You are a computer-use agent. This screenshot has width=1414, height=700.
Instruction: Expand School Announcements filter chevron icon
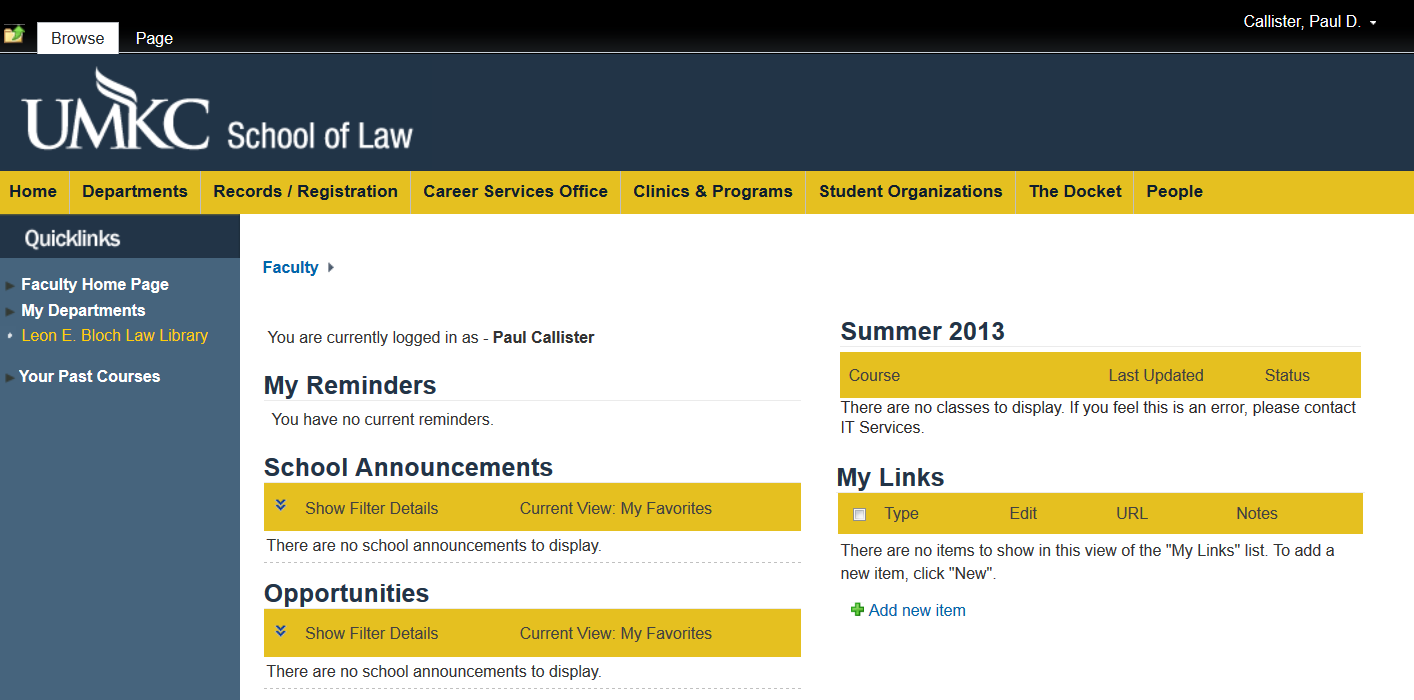281,506
